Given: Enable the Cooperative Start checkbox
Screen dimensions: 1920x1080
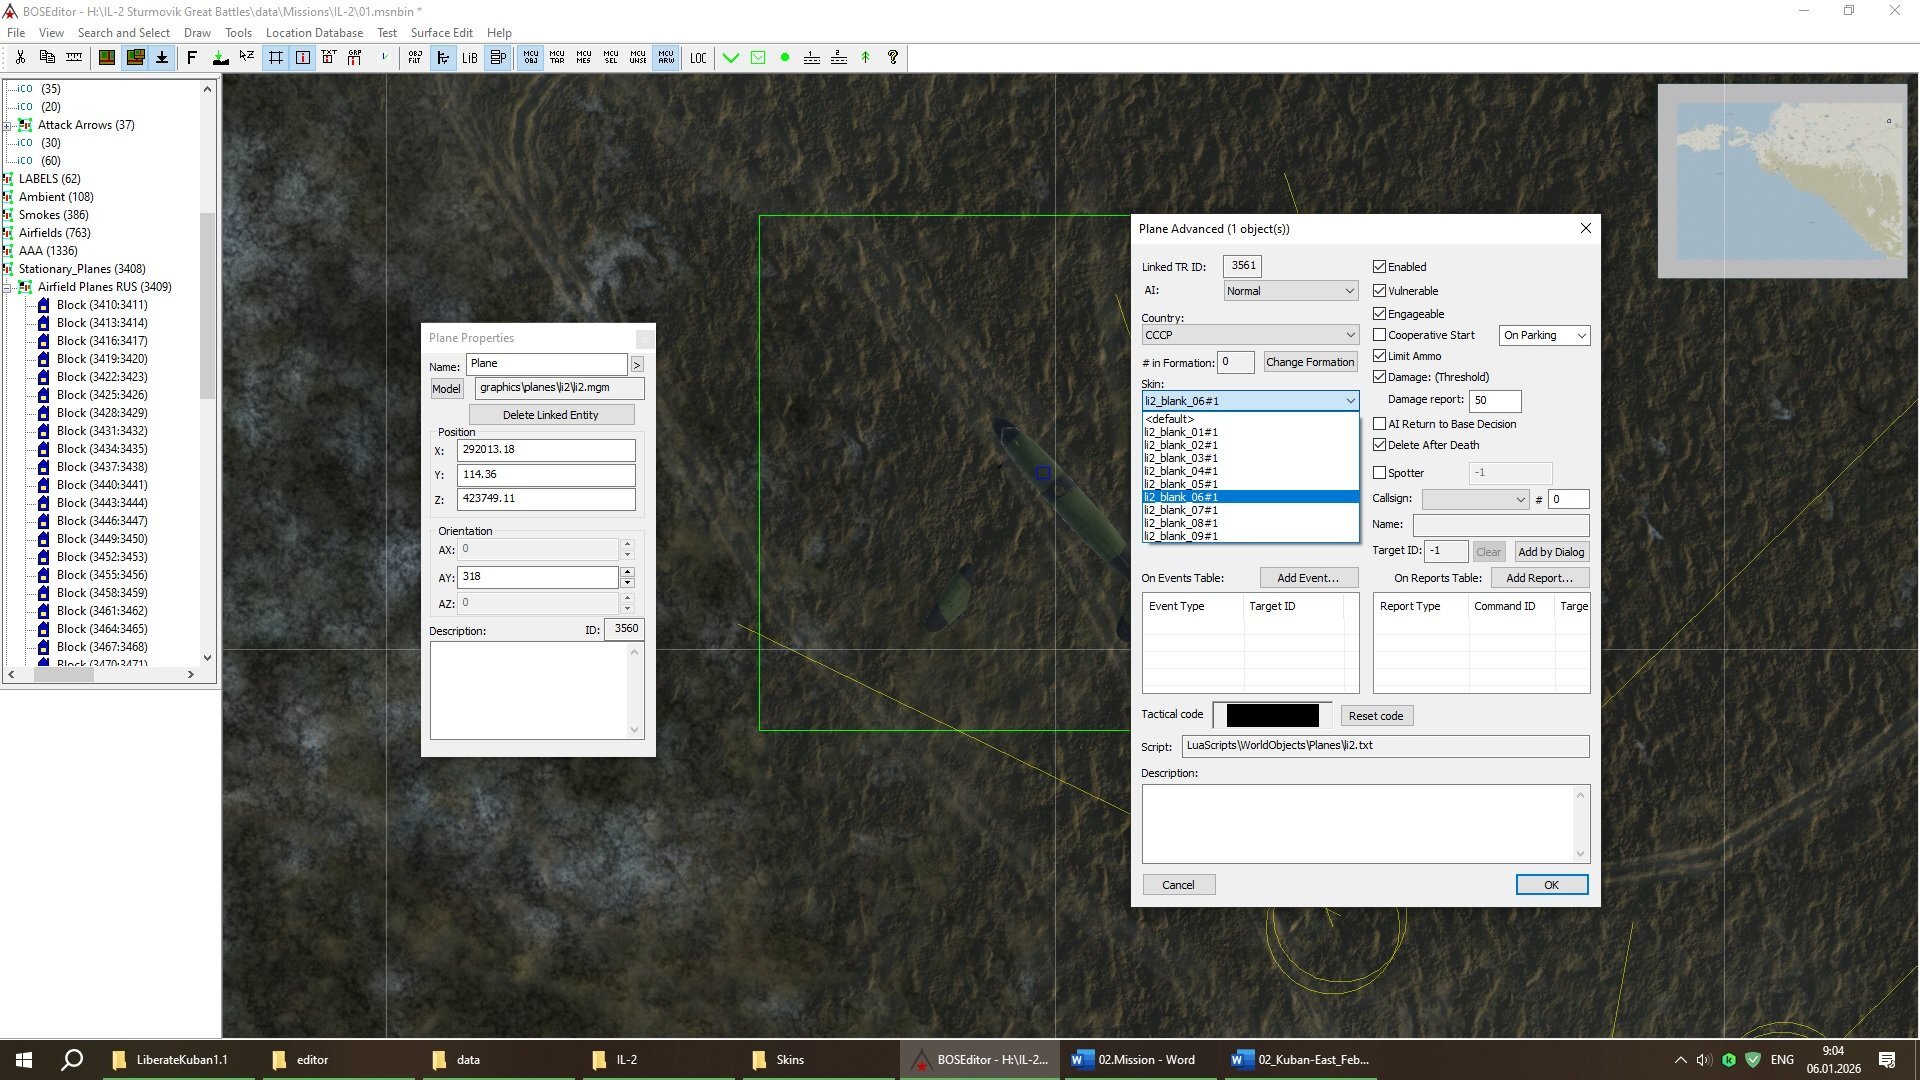Looking at the screenshot, I should coord(1380,335).
